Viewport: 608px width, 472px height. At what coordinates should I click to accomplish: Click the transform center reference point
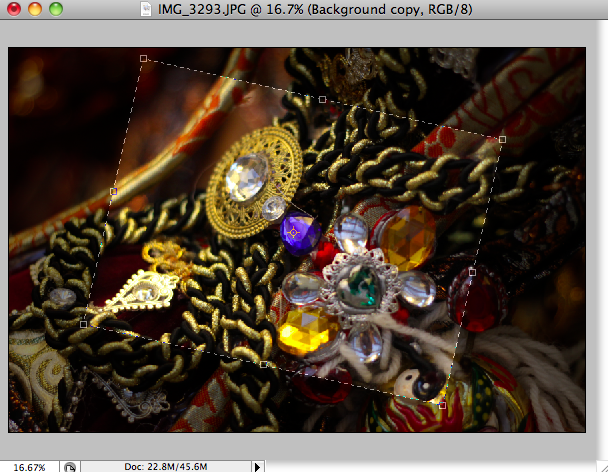coord(293,231)
